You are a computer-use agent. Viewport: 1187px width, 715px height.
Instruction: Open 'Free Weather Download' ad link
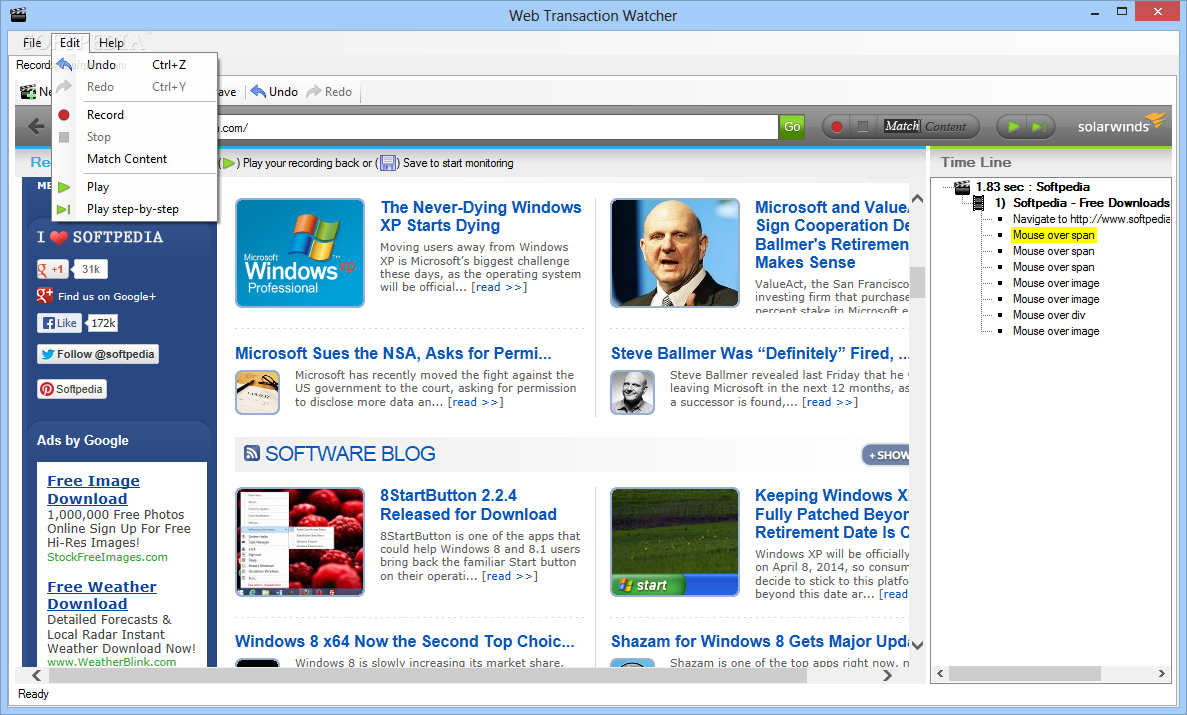101,595
